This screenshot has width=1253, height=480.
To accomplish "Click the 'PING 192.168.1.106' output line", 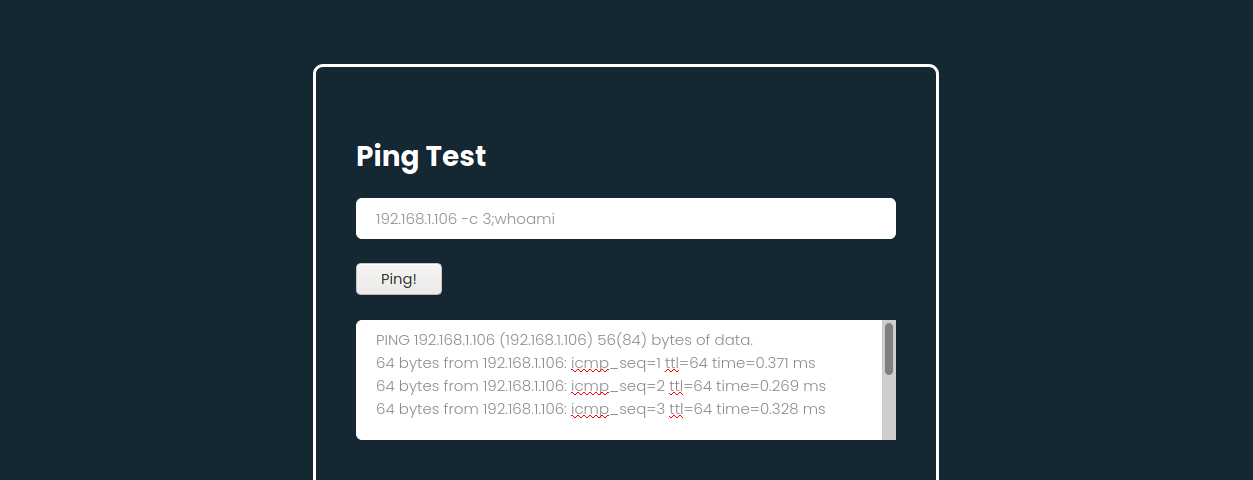I will pos(564,339).
